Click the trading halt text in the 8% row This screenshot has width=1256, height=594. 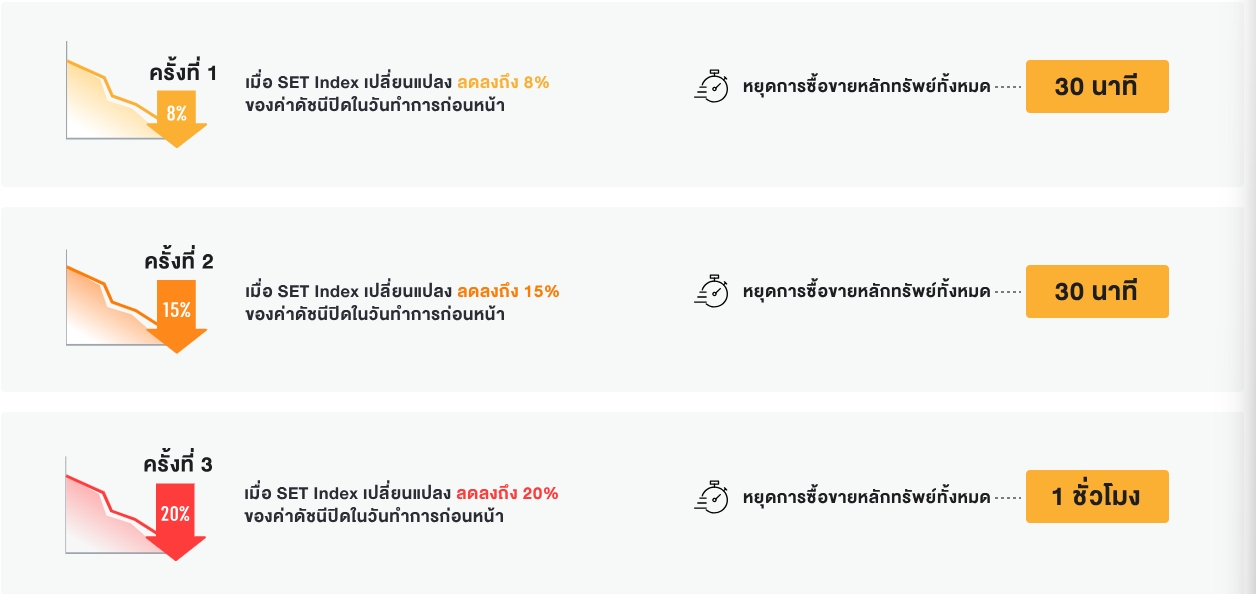point(866,87)
